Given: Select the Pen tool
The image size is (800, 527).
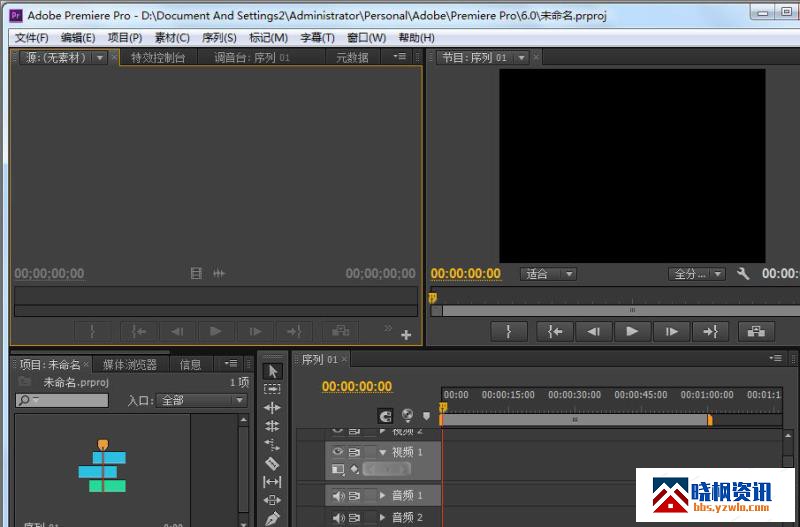Looking at the screenshot, I should coord(272,518).
